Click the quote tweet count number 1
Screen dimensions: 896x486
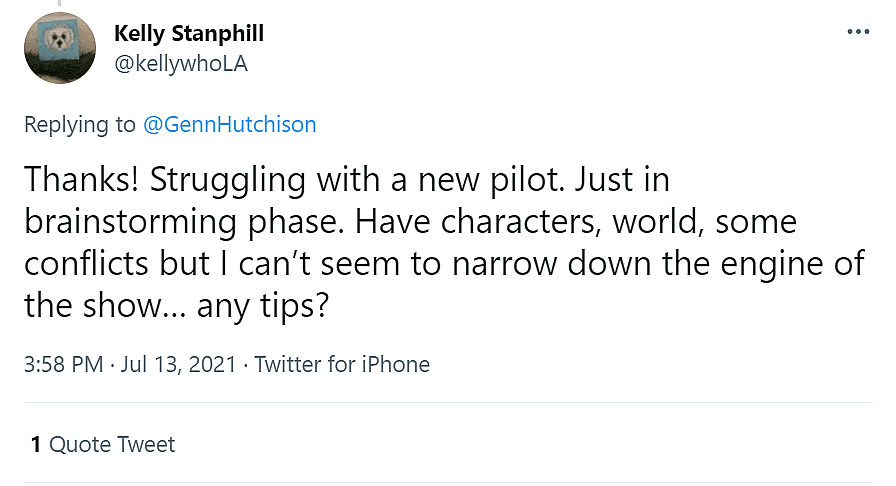pos(36,444)
